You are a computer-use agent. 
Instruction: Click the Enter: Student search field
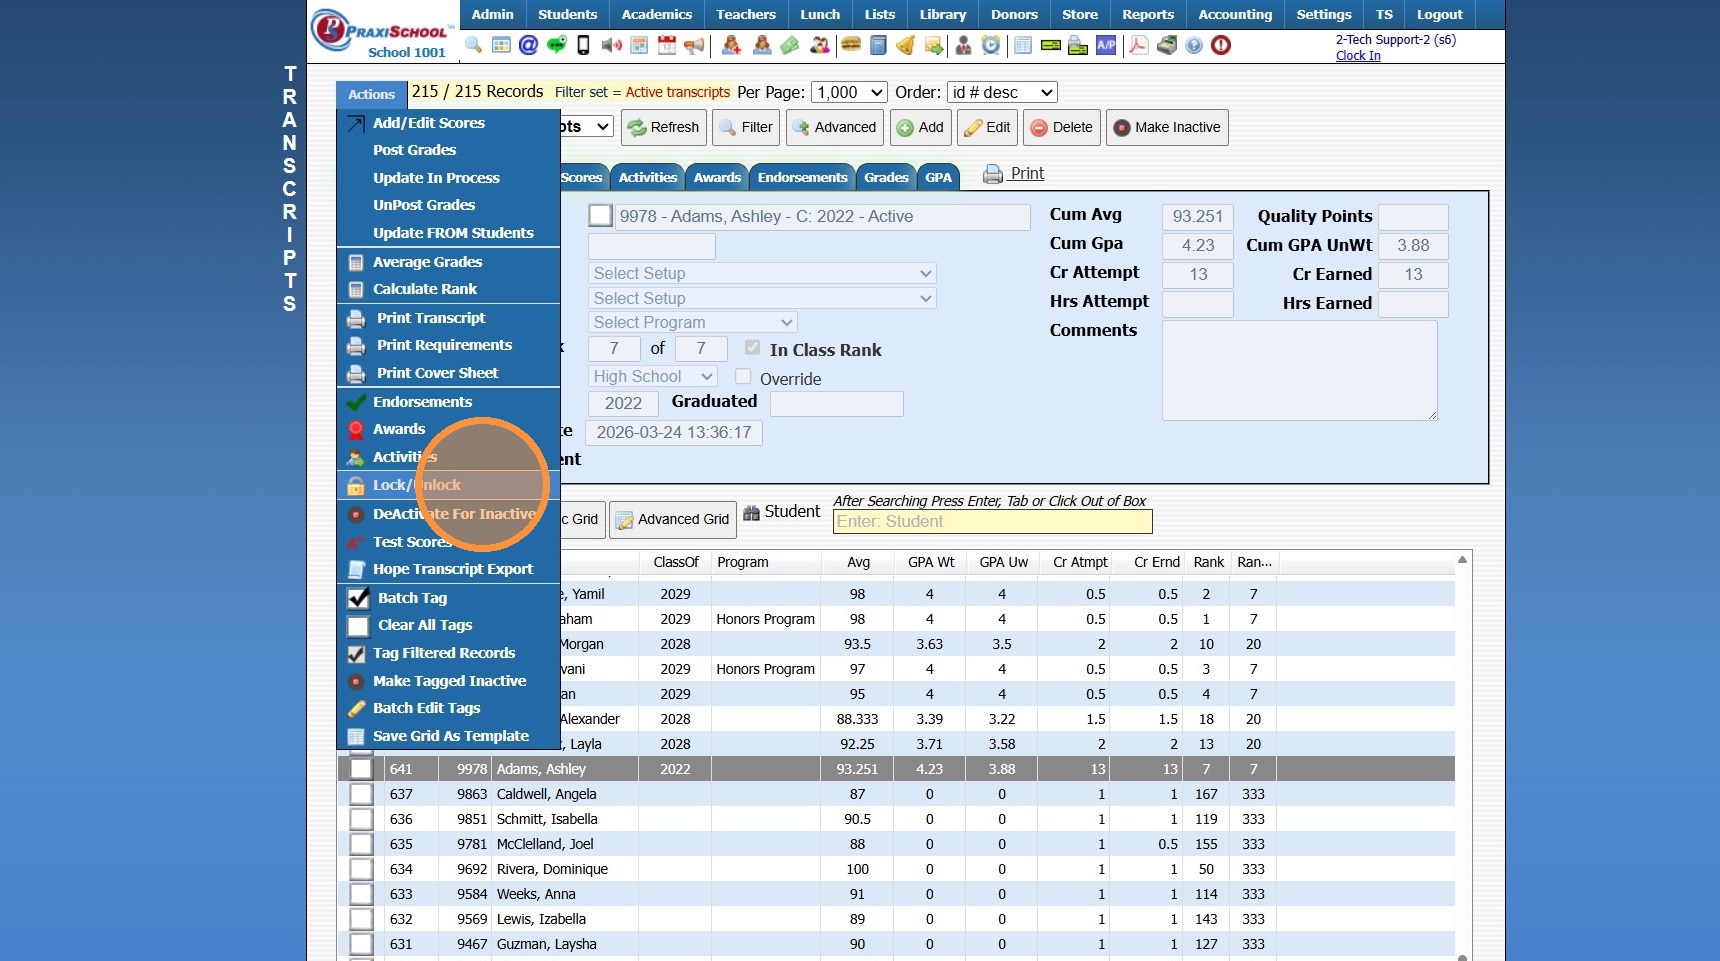pos(992,521)
